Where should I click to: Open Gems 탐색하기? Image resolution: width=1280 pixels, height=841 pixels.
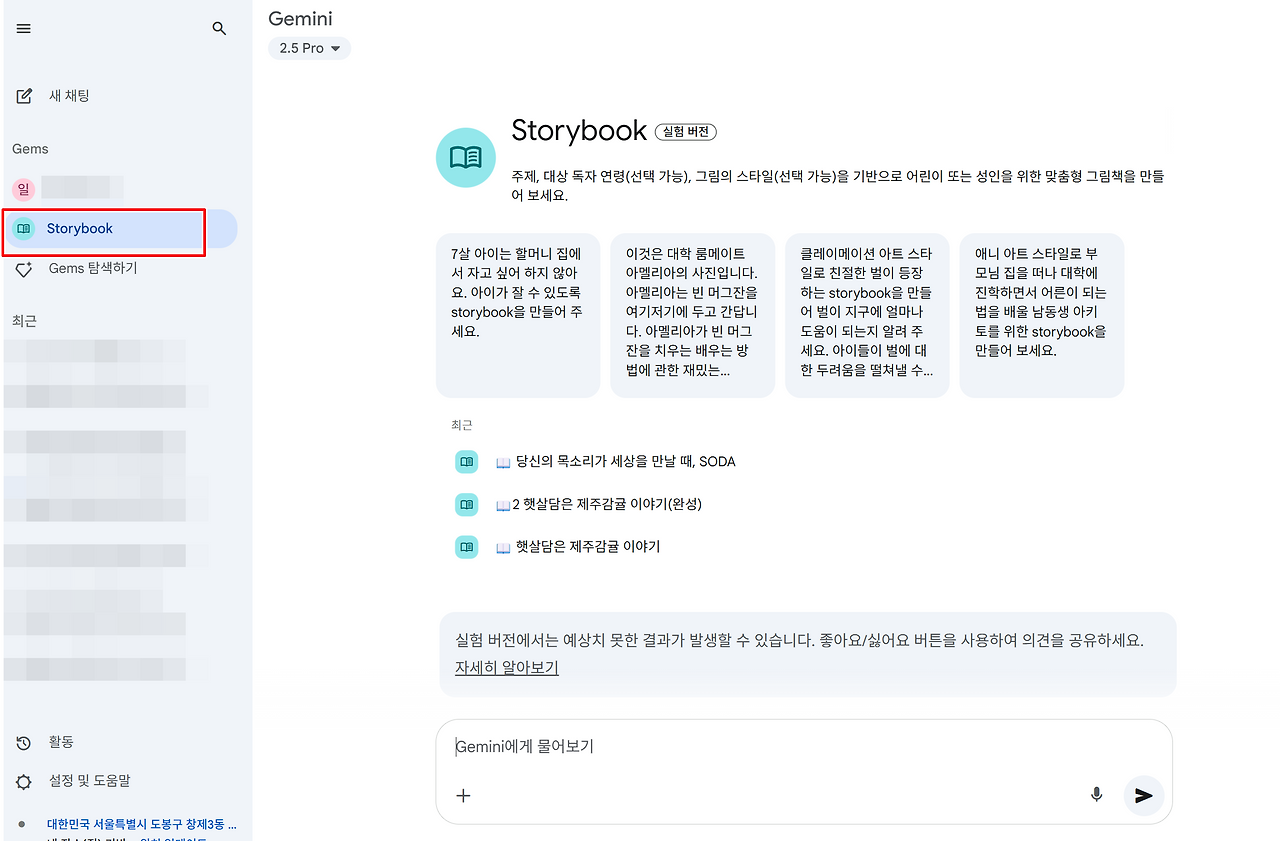[93, 269]
